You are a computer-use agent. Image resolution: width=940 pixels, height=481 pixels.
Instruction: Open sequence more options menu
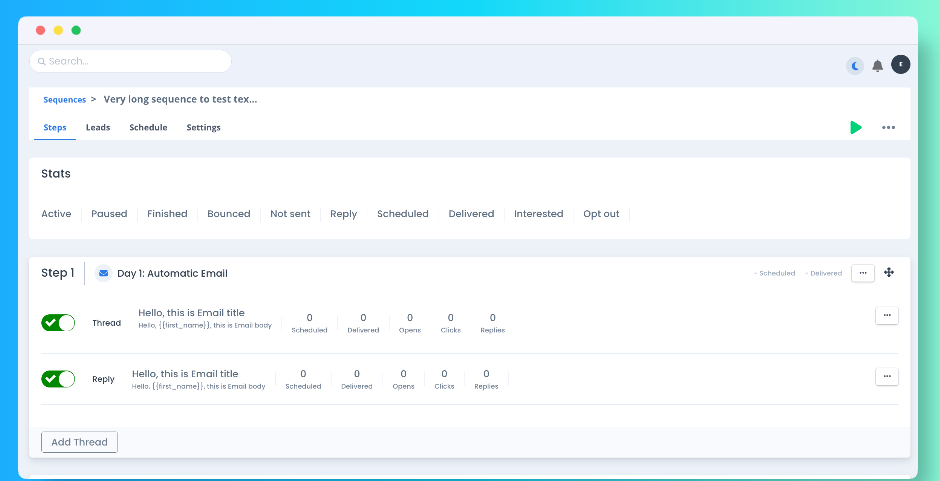888,128
